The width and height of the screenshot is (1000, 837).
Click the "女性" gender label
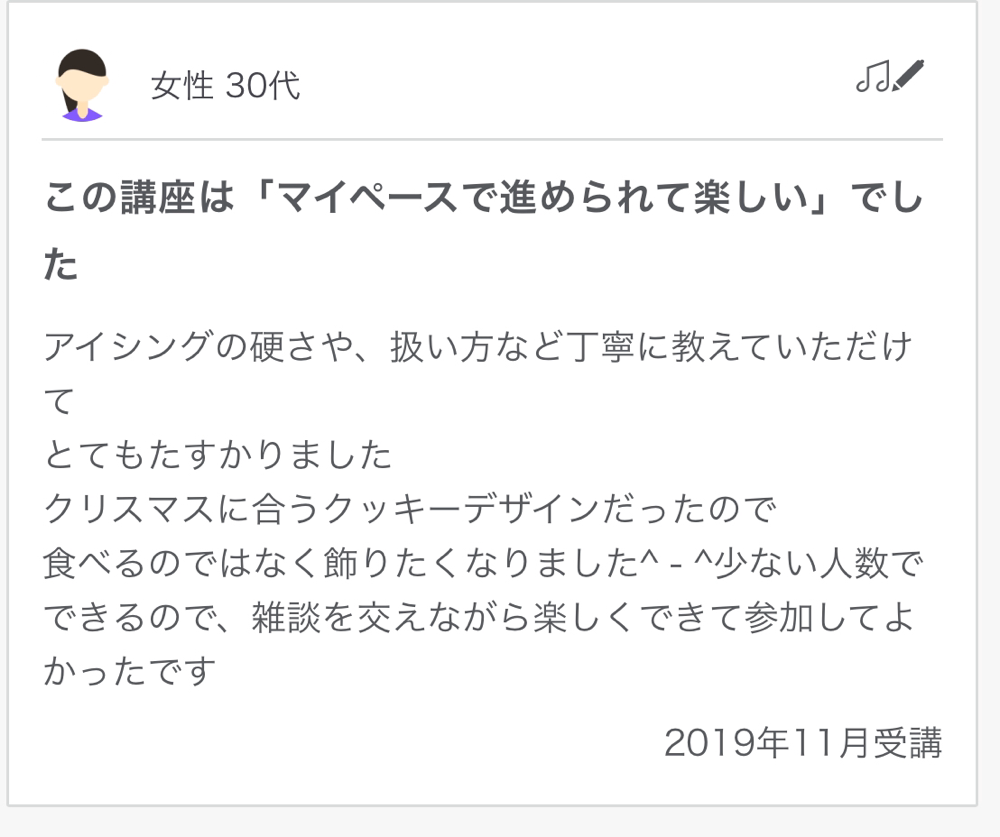point(182,86)
